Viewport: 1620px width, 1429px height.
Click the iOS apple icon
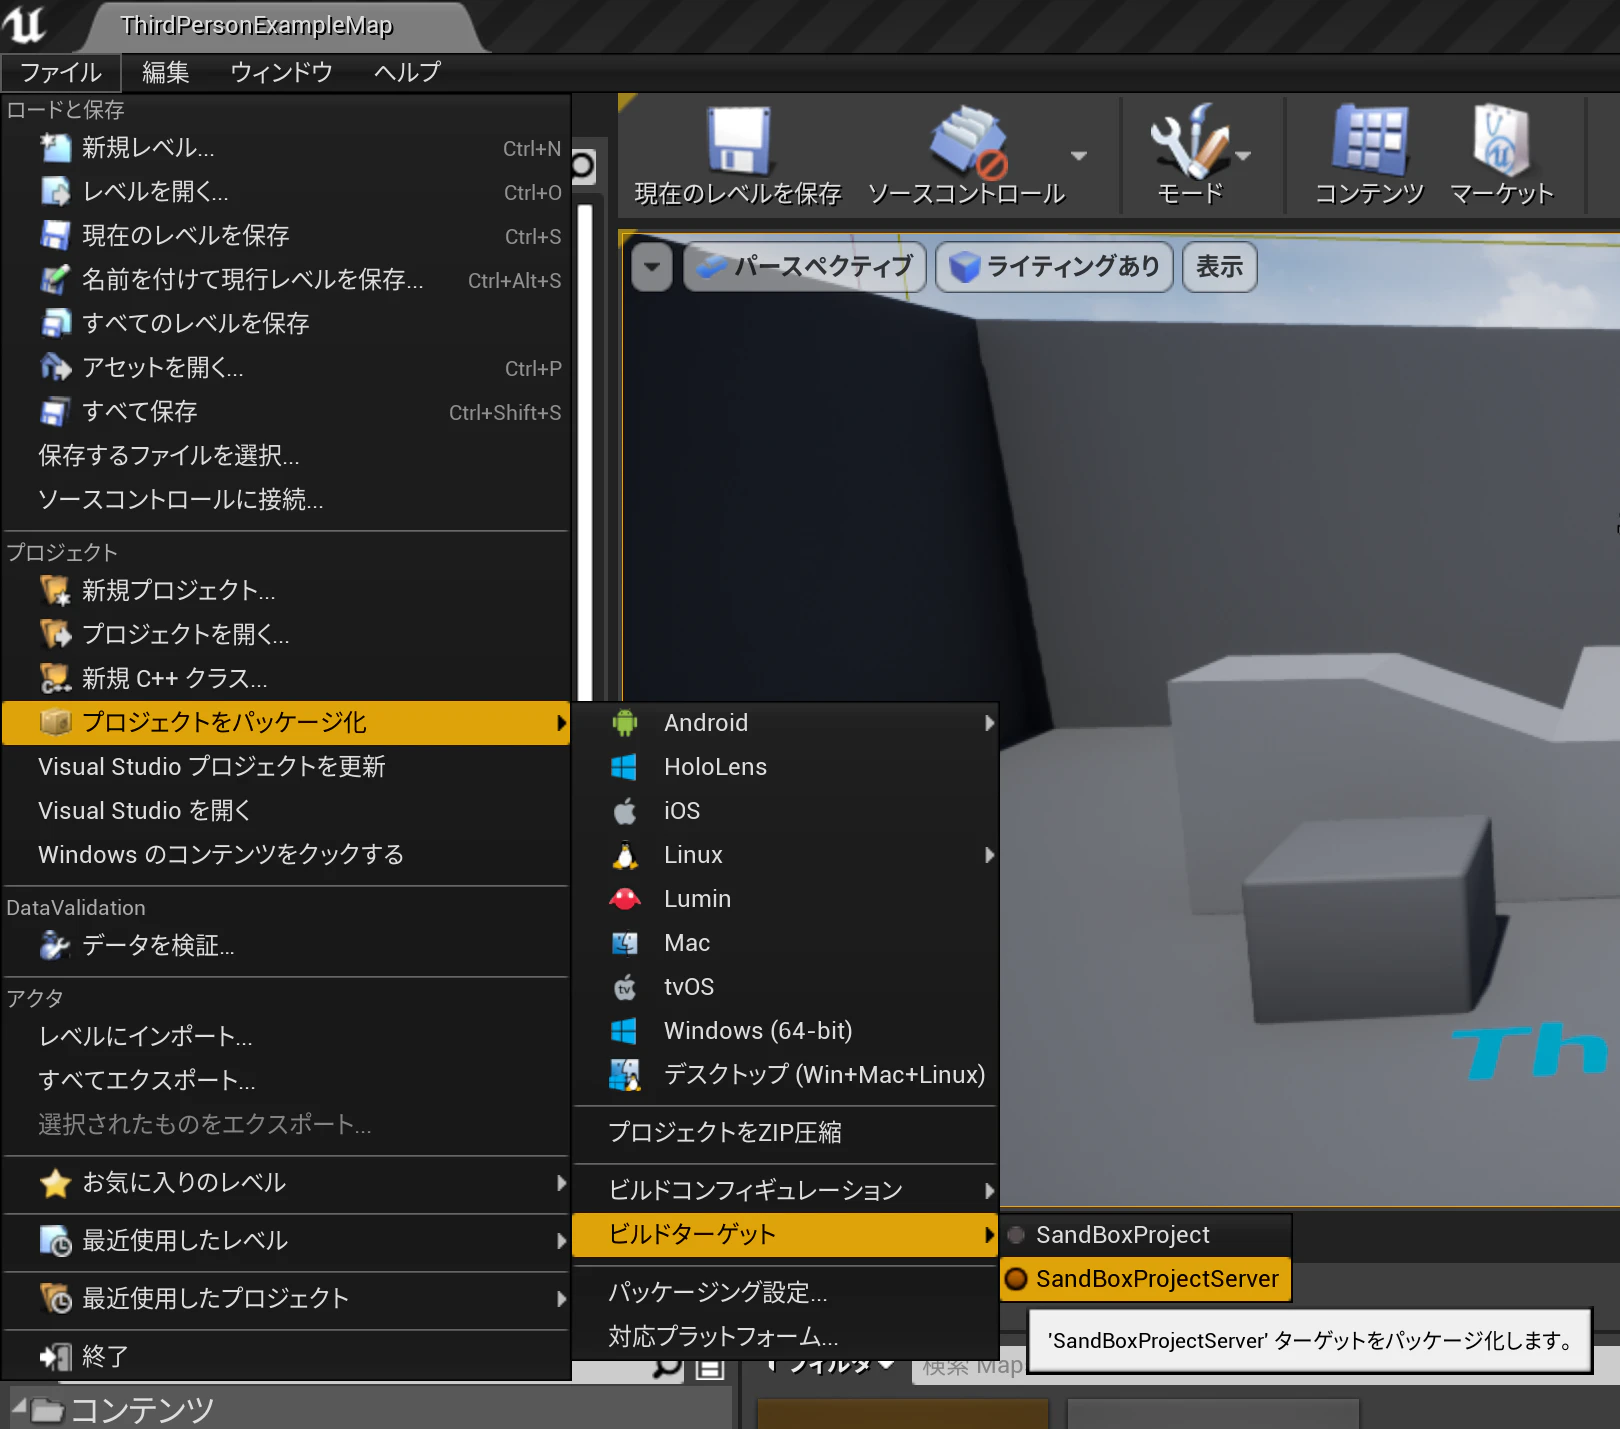click(x=625, y=810)
